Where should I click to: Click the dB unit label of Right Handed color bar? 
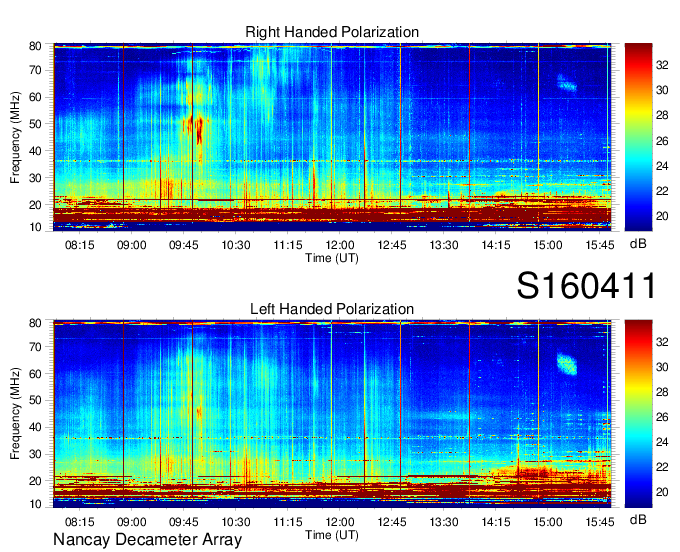[x=638, y=244]
